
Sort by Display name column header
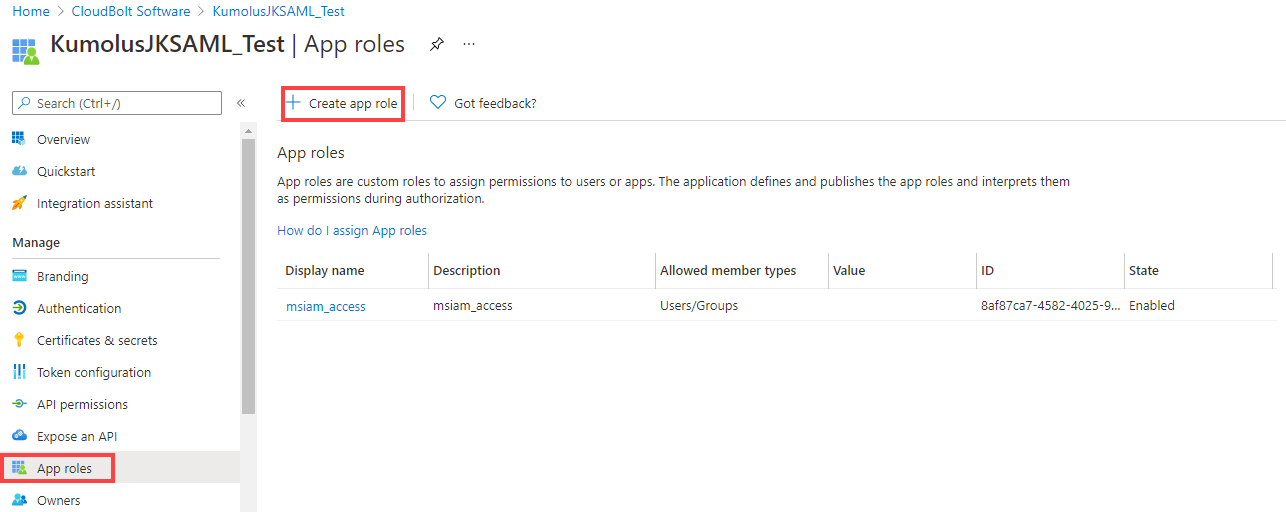tap(325, 270)
